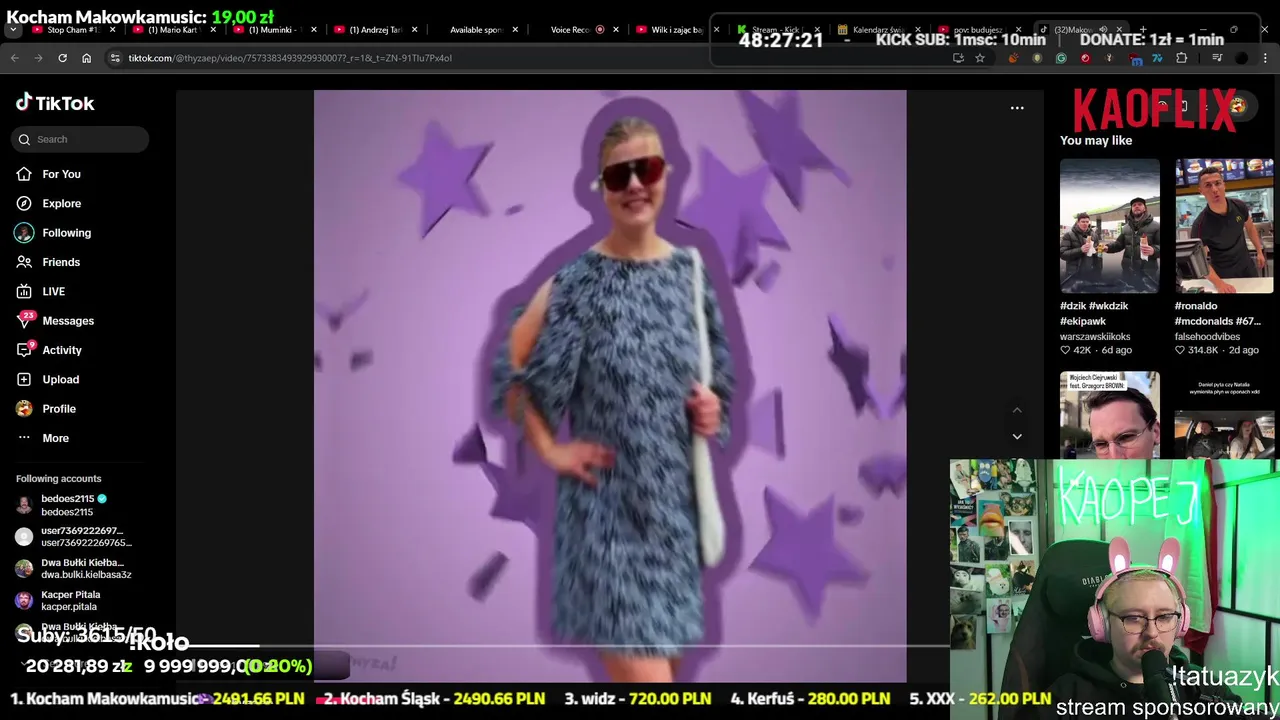Mute the TikTok tab speaker icon
Viewport: 1280px width, 720px height.
coord(1103,30)
